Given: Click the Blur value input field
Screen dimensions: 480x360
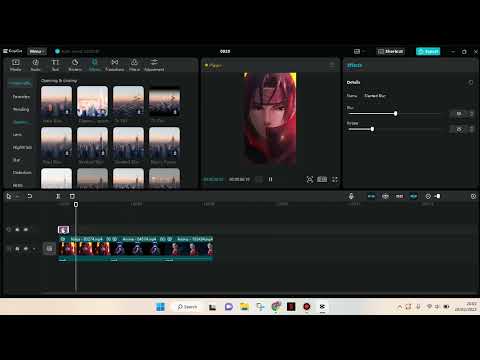Looking at the screenshot, I should pos(459,114).
